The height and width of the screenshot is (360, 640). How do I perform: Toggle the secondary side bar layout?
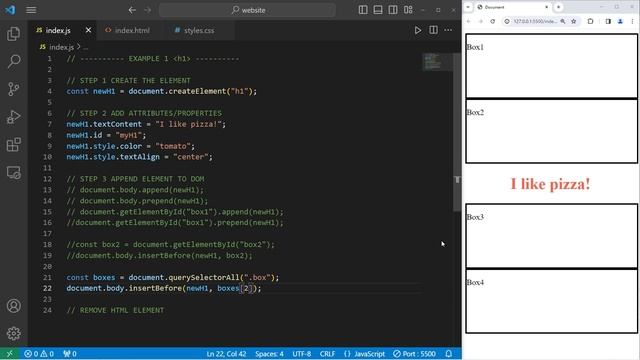pos(393,10)
